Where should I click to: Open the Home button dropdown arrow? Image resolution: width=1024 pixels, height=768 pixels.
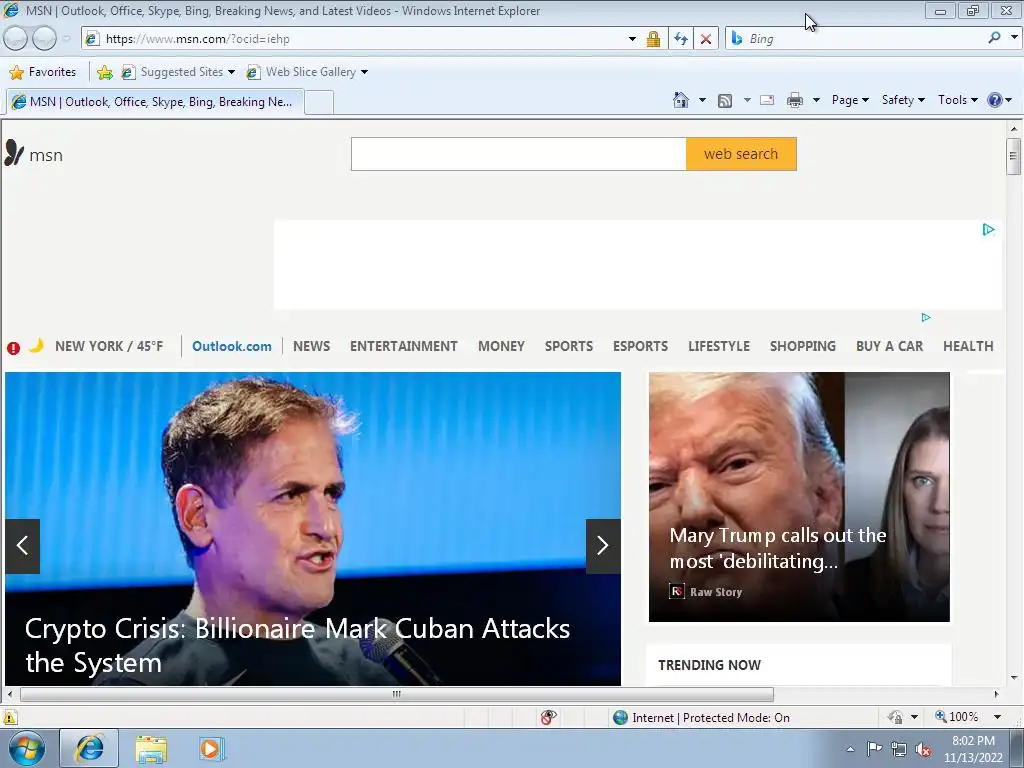[702, 100]
